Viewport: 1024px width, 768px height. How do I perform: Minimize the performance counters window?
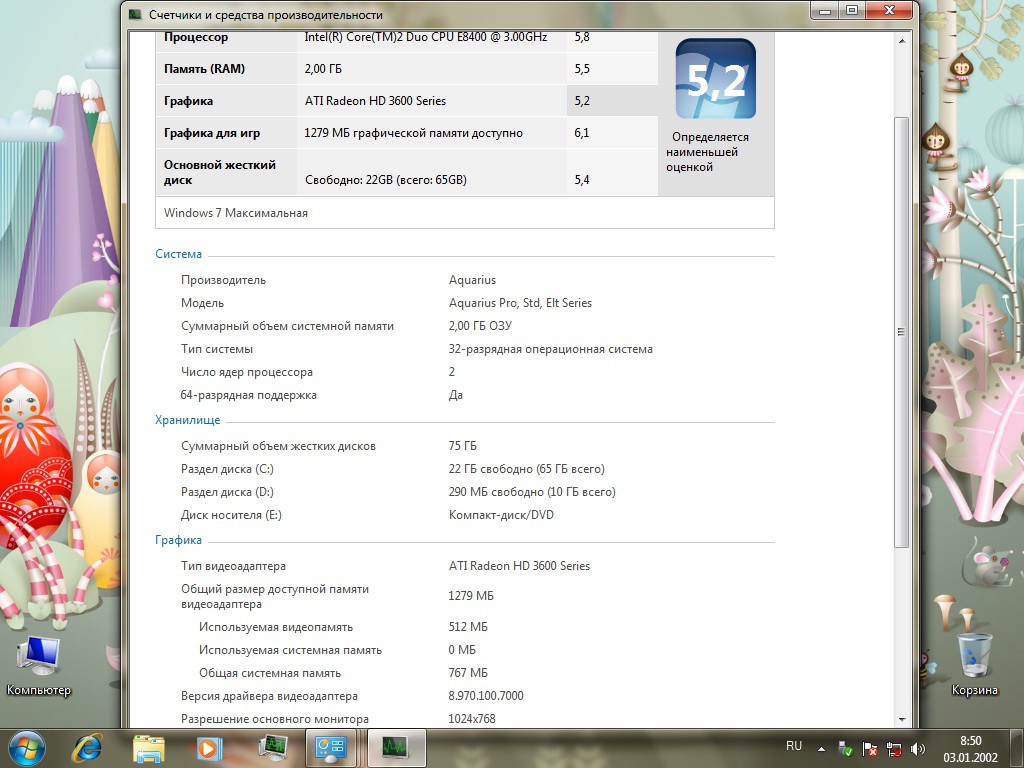pos(825,10)
